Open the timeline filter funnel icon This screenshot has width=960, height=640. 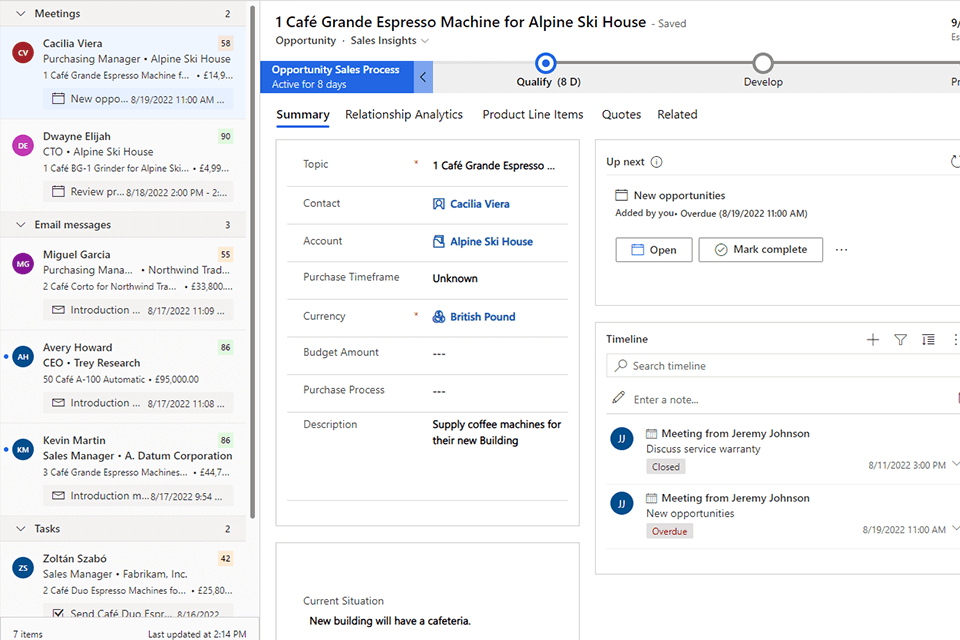click(900, 340)
